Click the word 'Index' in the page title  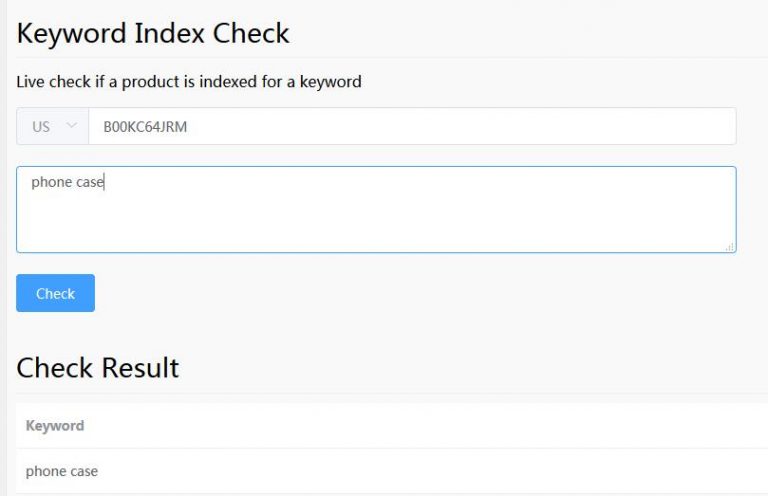coord(169,33)
